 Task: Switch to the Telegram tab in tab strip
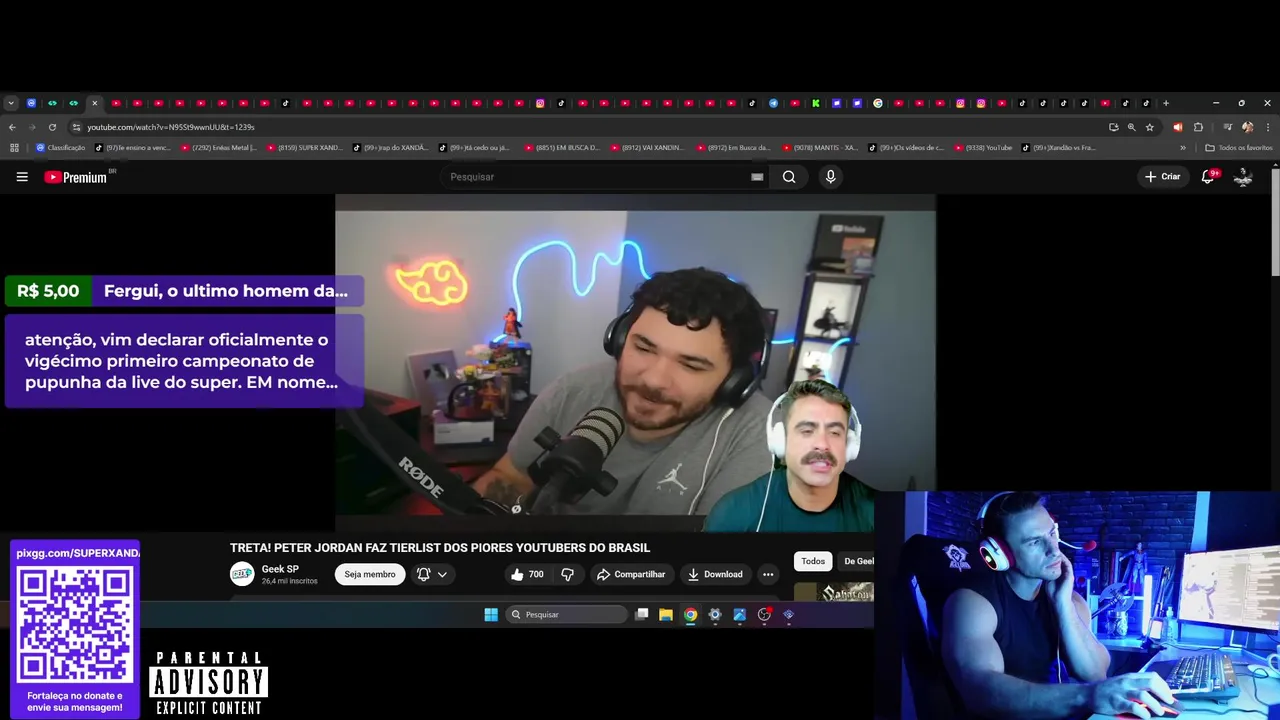(773, 103)
